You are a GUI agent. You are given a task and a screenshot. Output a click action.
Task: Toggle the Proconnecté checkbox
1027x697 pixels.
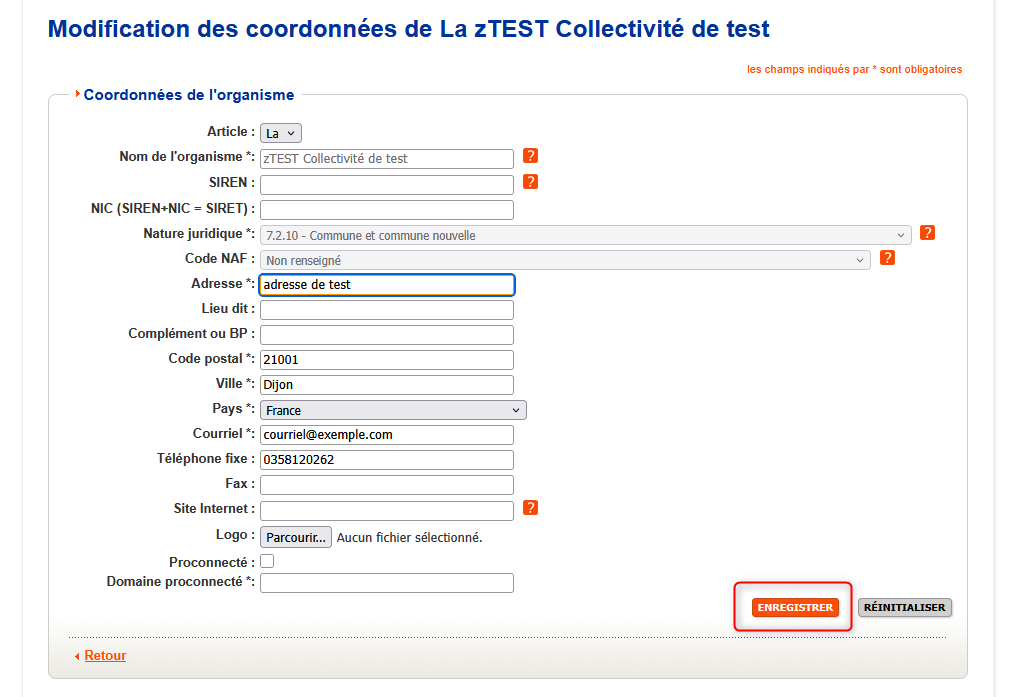point(267,562)
